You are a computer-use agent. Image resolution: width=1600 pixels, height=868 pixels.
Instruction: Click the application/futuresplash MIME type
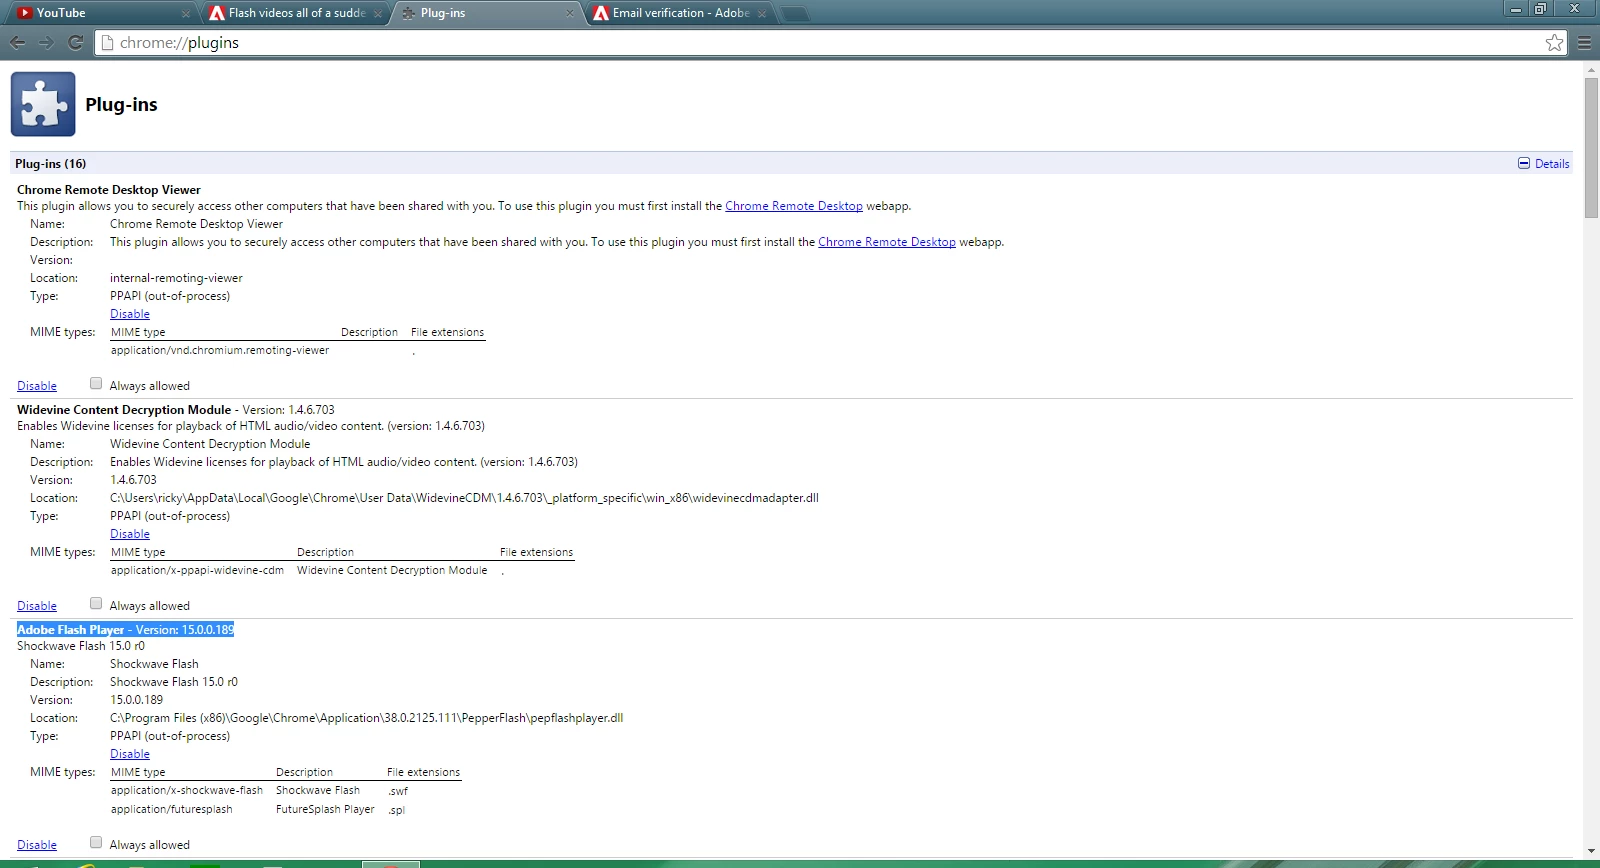coord(171,809)
